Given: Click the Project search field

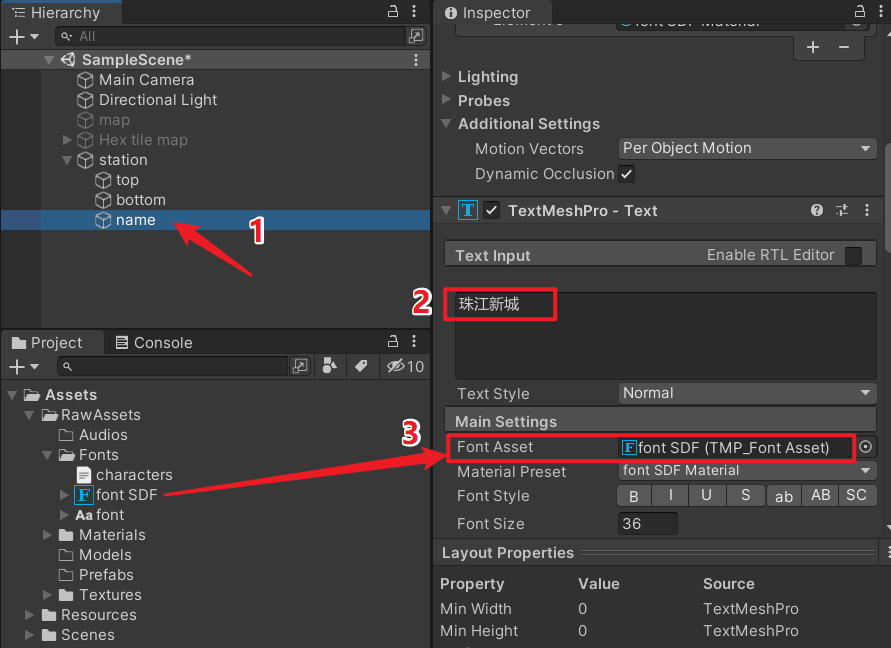Looking at the screenshot, I should tap(173, 367).
